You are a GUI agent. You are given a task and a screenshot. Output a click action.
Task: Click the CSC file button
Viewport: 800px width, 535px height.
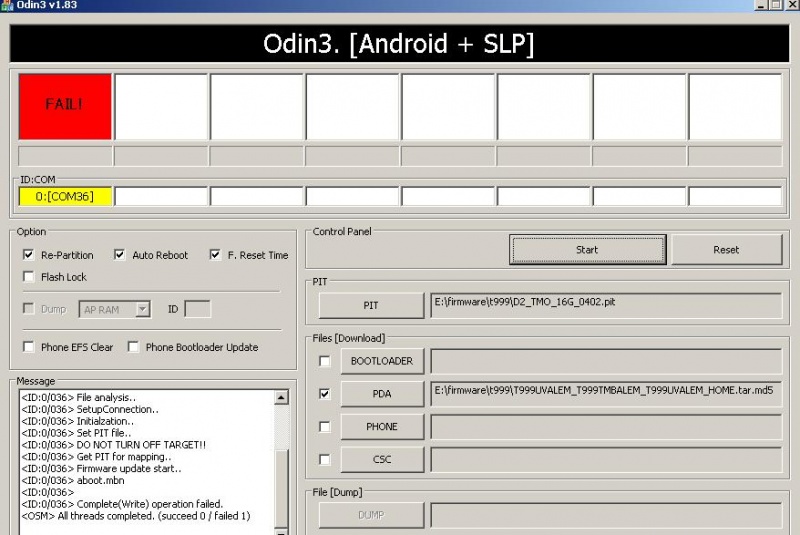pyautogui.click(x=382, y=460)
